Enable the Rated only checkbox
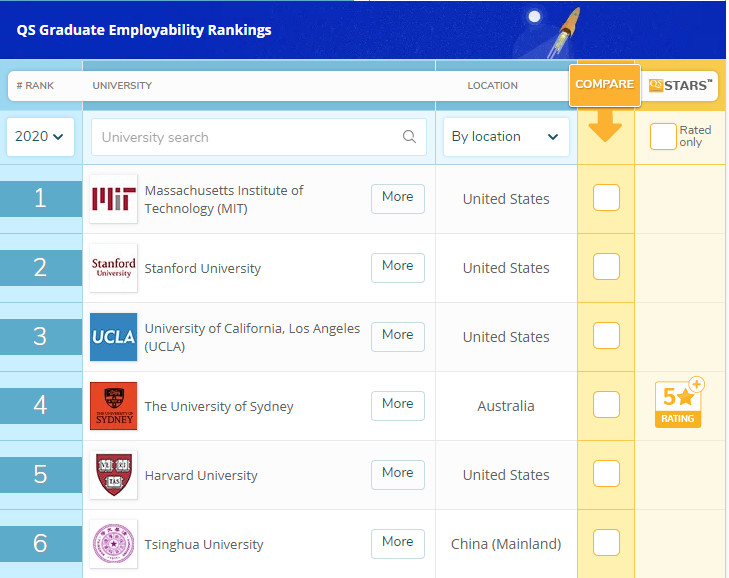 coord(663,137)
